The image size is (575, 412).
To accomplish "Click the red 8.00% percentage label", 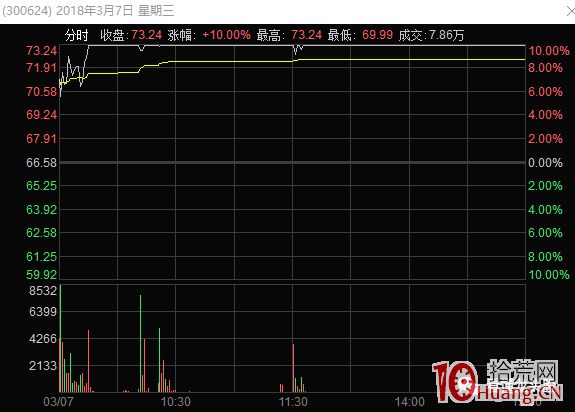I will pyautogui.click(x=545, y=68).
